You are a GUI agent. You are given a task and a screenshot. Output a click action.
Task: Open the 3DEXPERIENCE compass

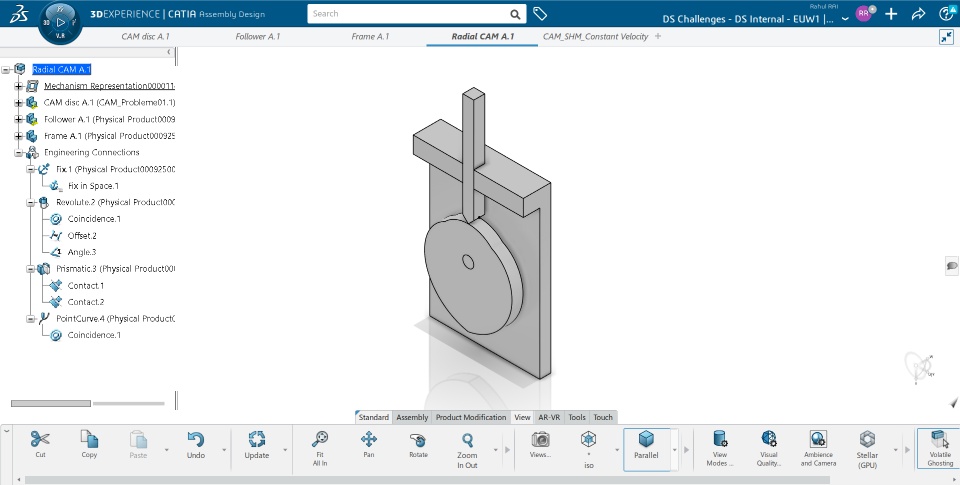(60, 22)
